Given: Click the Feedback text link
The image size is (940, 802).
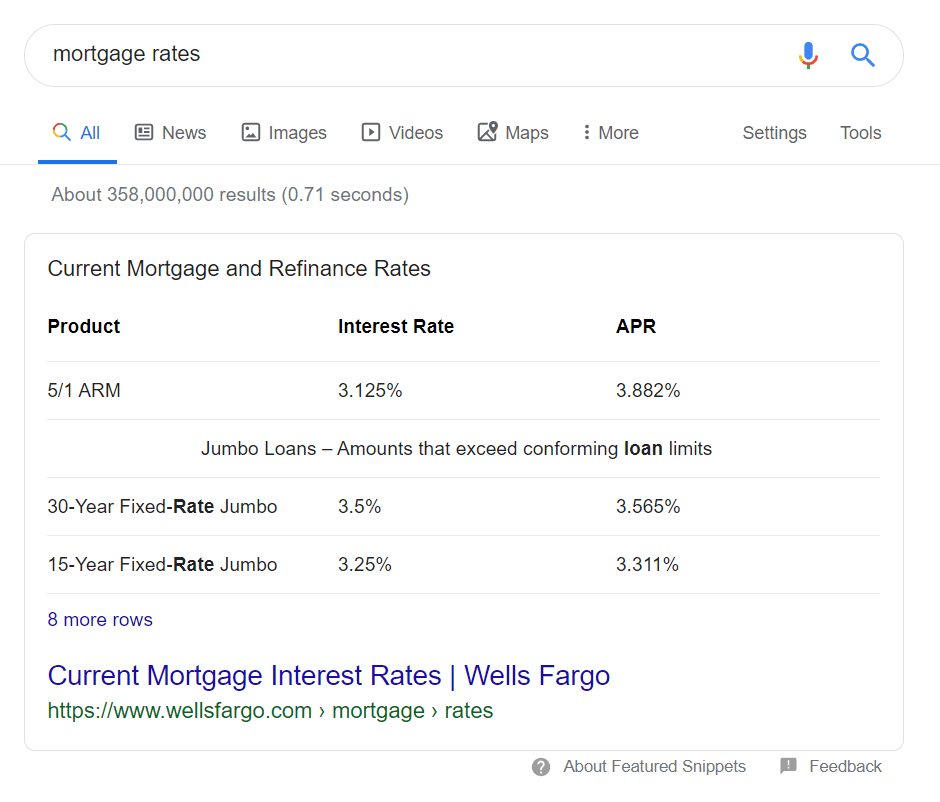Looking at the screenshot, I should pos(845,766).
